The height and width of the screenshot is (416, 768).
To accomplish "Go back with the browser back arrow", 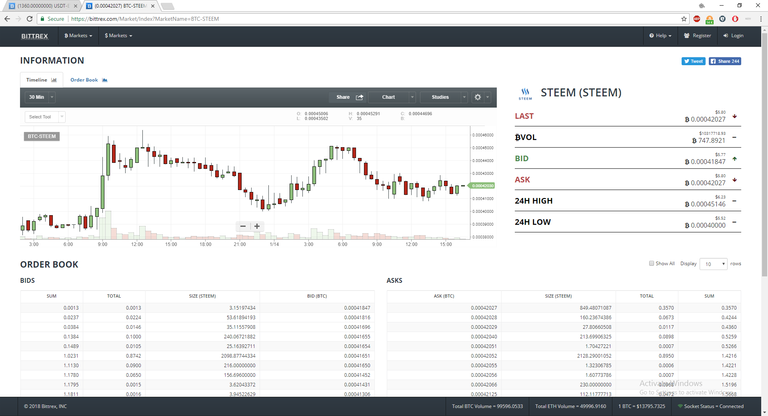I will click(x=7, y=19).
